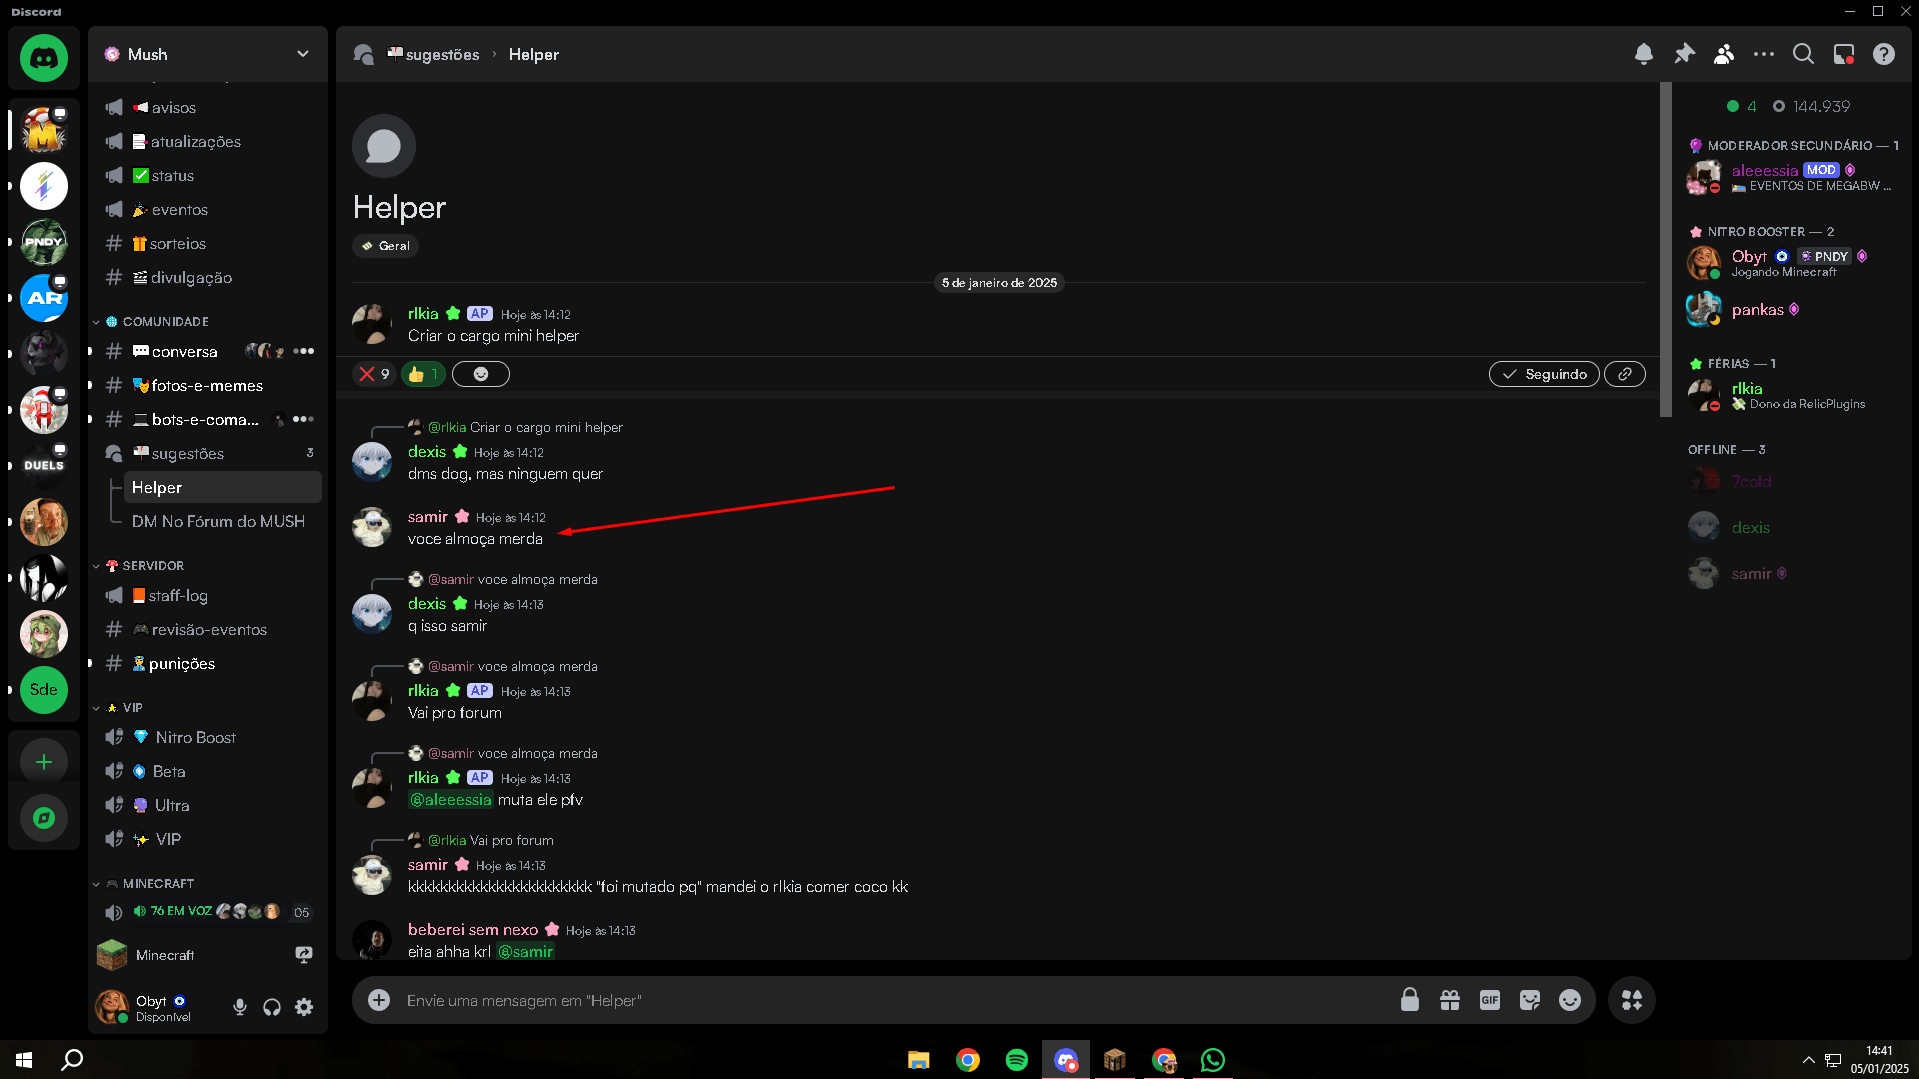This screenshot has height=1079, width=1919.
Task: Open pankas in member list
Action: 1794,310
